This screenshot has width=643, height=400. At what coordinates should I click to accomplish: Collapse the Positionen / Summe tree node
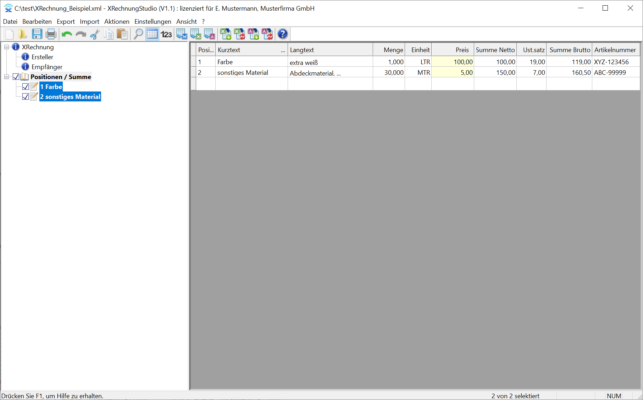point(7,77)
